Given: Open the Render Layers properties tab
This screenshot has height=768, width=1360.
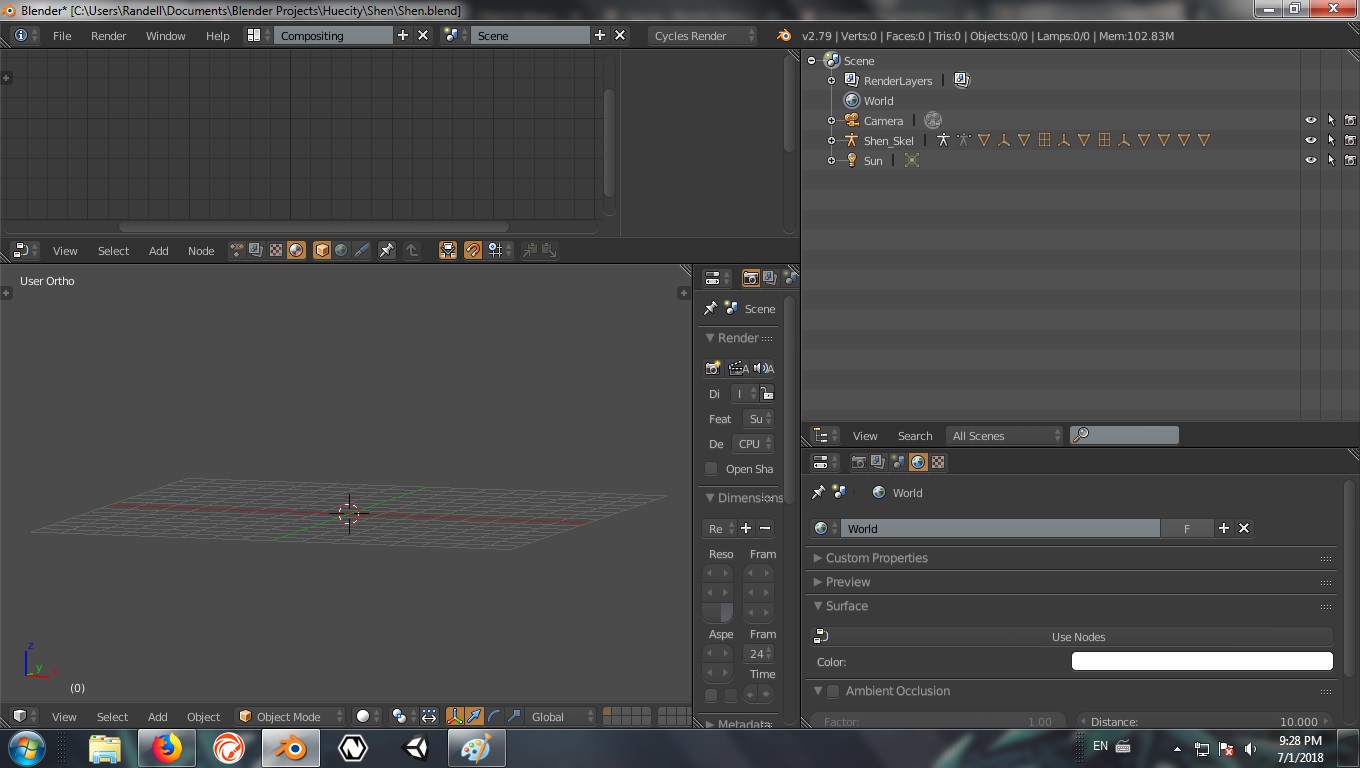Looking at the screenshot, I should click(877, 462).
